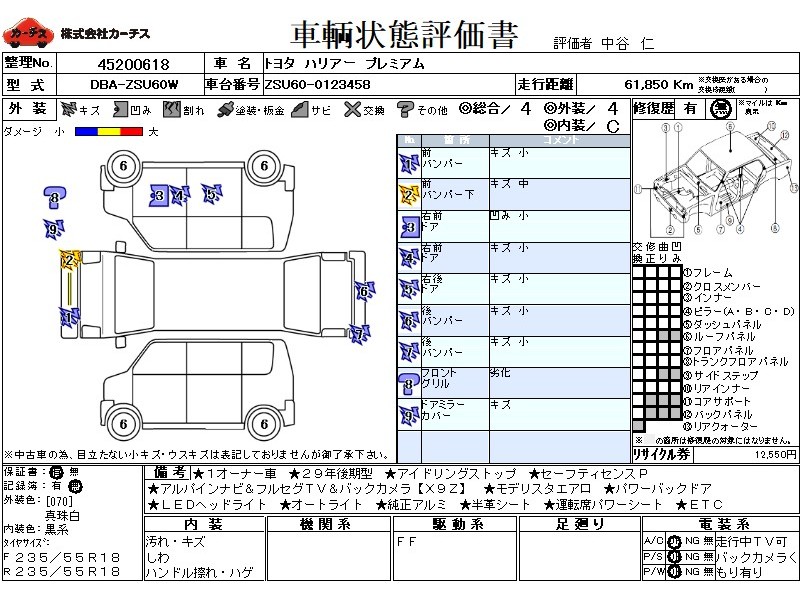Click the 劣化 comment cell

point(560,383)
